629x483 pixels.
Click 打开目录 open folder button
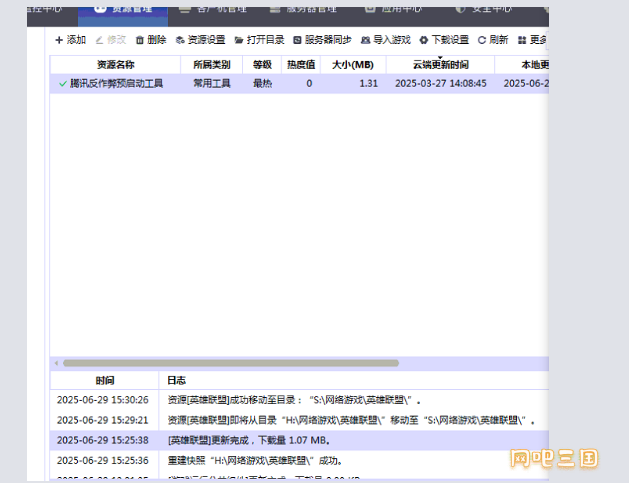coord(260,40)
